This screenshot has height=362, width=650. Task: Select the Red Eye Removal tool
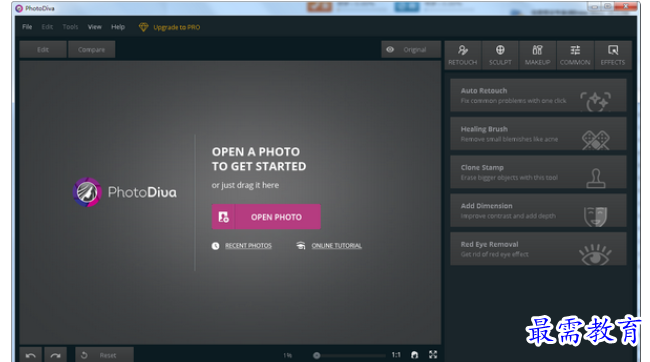(538, 249)
